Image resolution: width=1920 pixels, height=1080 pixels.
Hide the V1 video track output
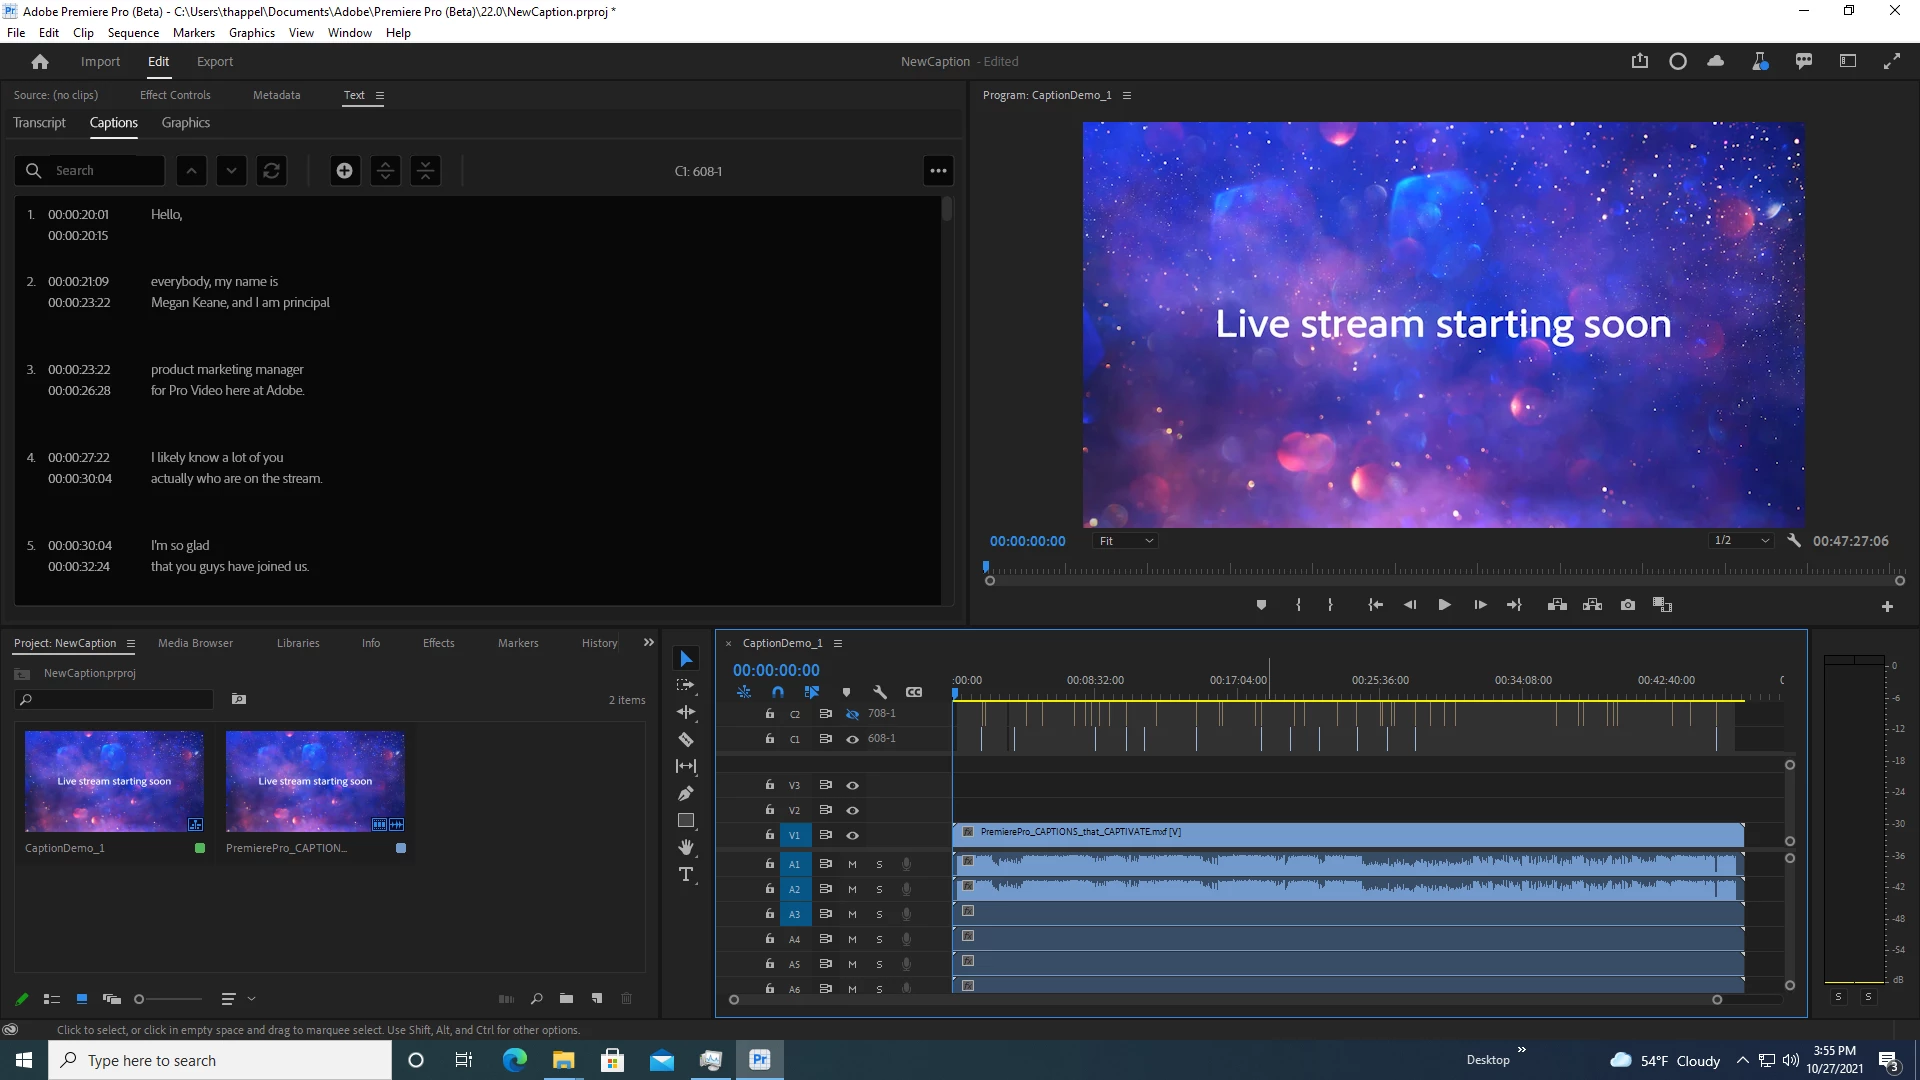(x=853, y=835)
